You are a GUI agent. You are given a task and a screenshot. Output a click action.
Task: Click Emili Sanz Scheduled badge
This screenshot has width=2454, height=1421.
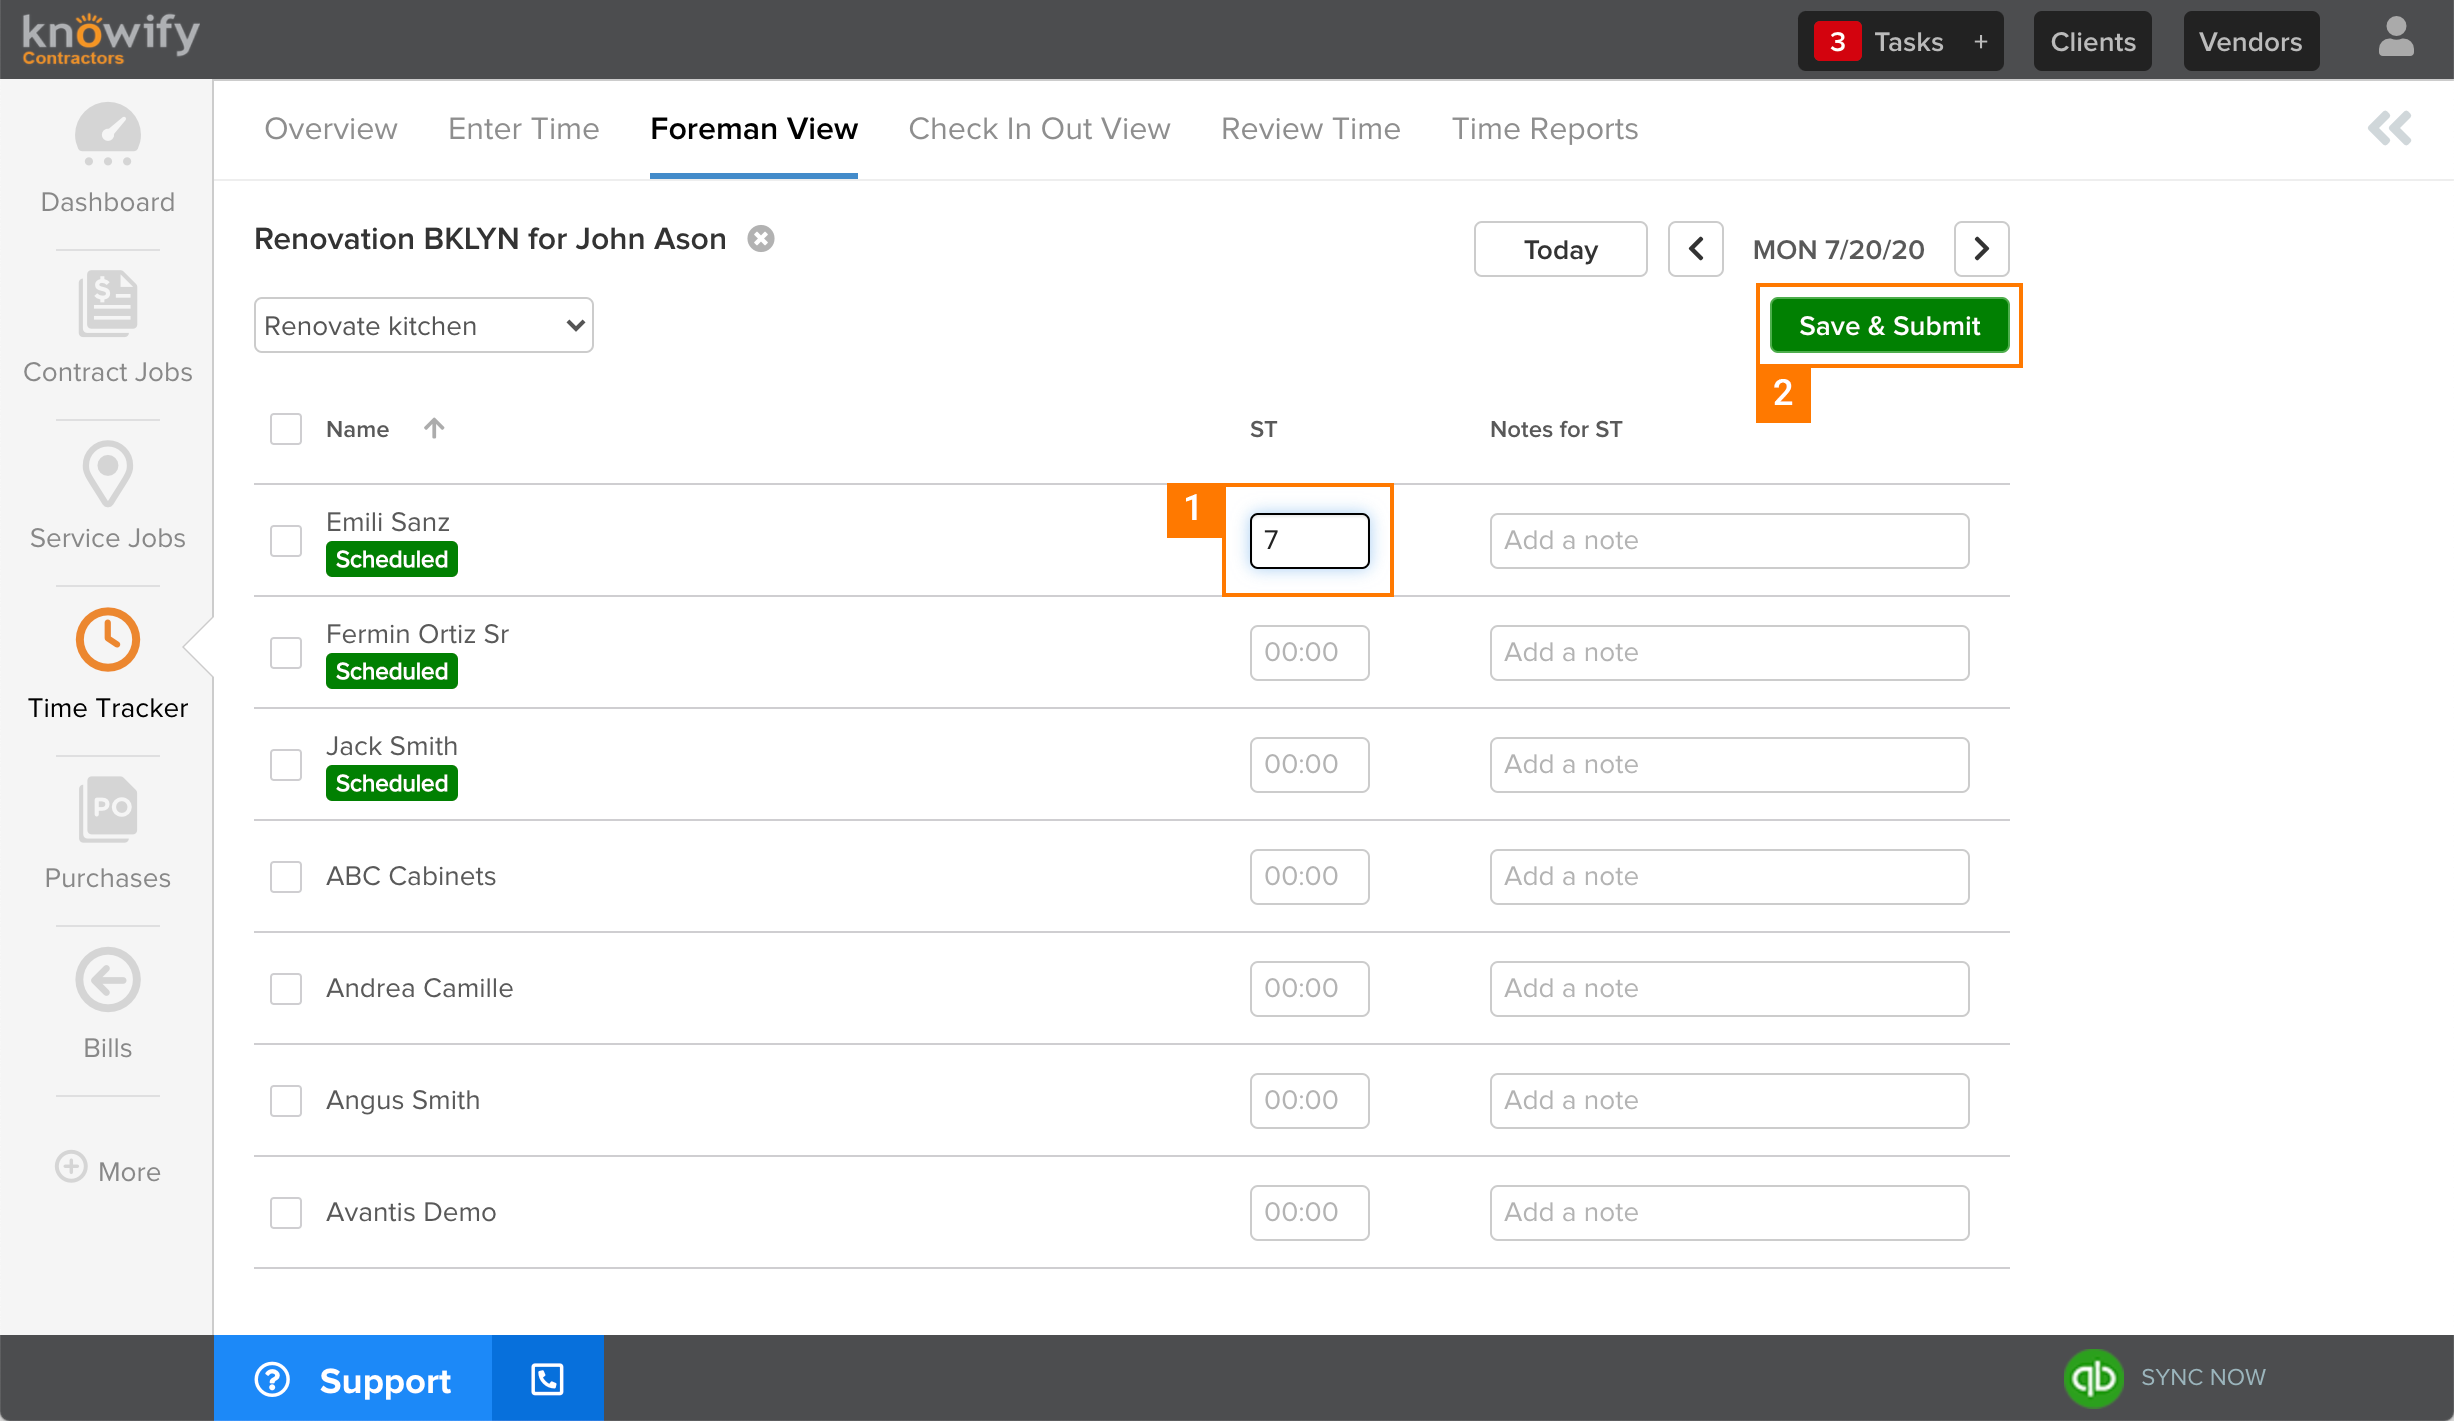pyautogui.click(x=392, y=559)
